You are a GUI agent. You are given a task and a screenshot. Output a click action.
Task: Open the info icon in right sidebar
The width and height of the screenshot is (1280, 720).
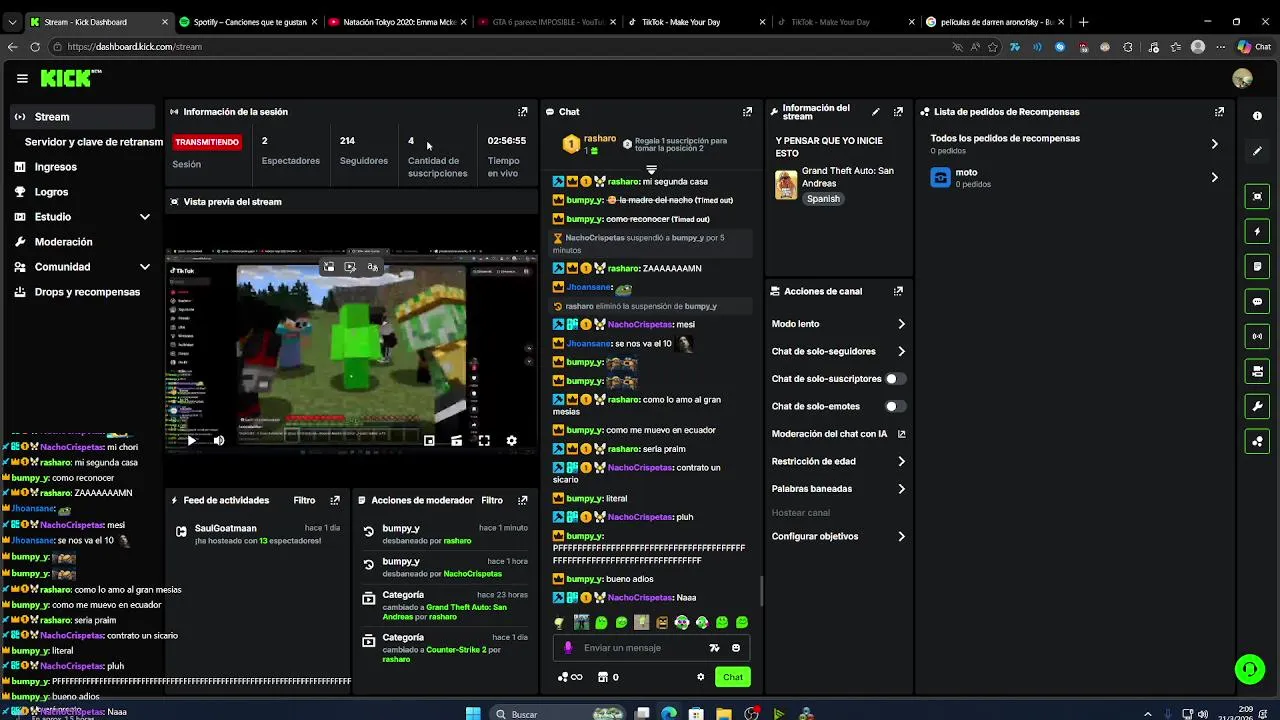pos(1257,116)
